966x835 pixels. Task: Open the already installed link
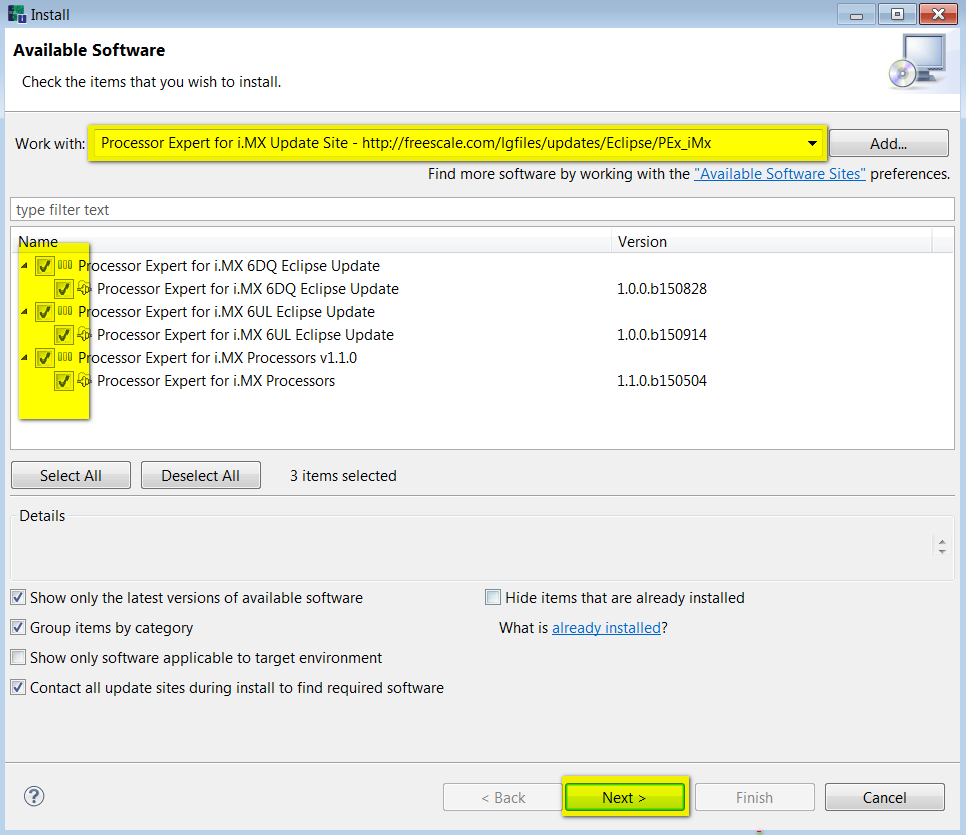click(606, 628)
